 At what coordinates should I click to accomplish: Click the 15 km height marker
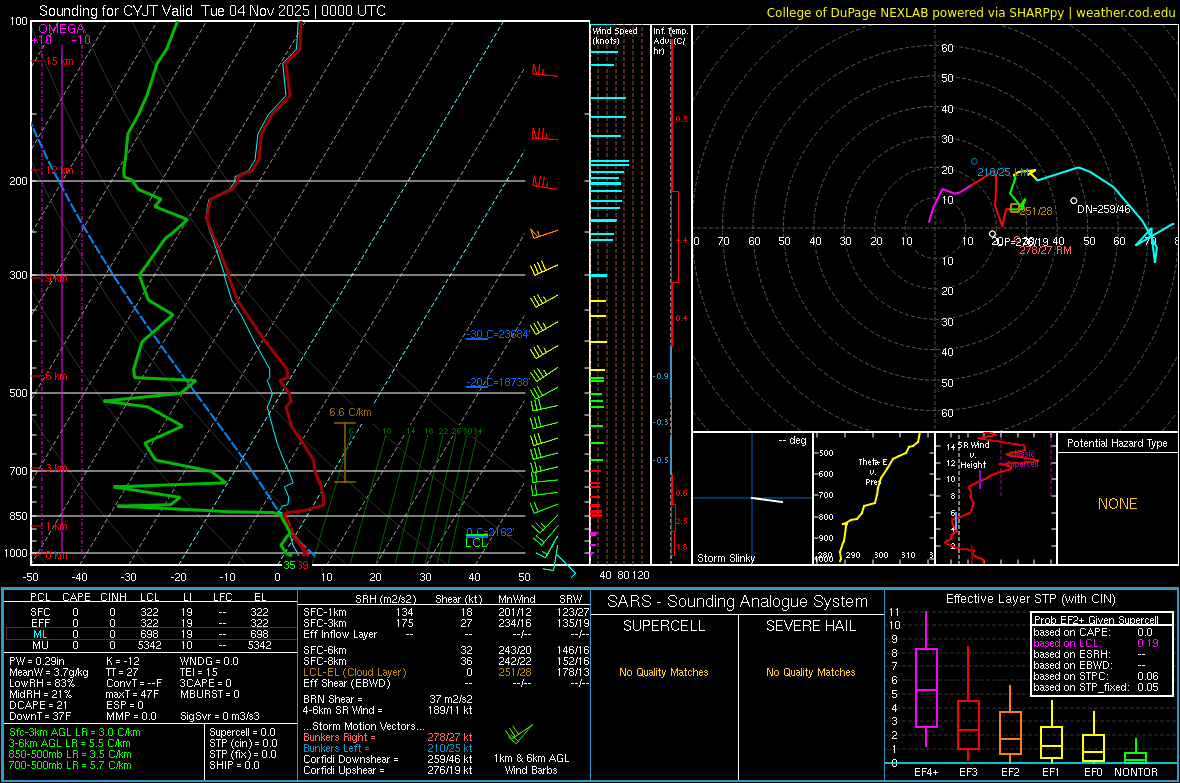[x=59, y=61]
